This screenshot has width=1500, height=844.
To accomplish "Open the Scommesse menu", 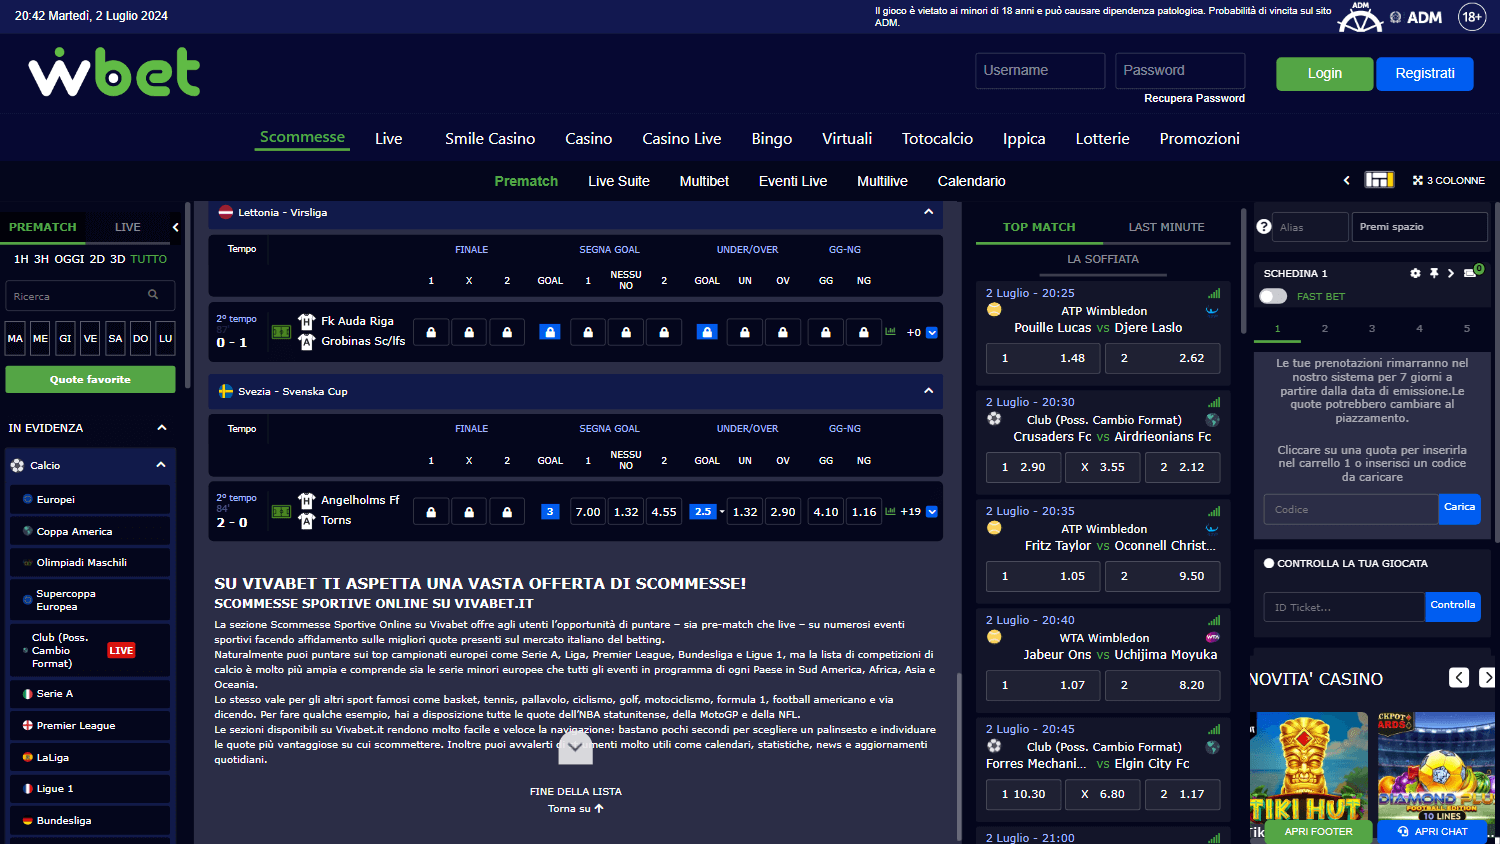I will 302,137.
